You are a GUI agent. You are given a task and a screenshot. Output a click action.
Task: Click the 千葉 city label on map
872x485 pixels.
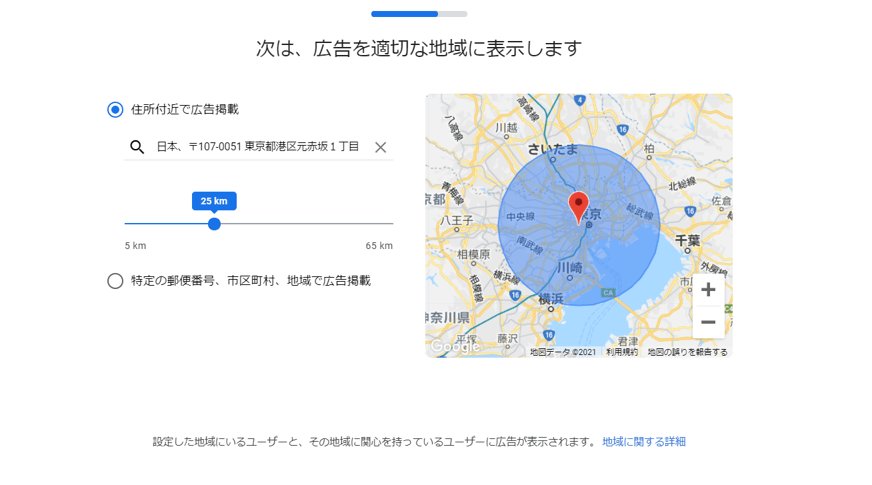688,240
